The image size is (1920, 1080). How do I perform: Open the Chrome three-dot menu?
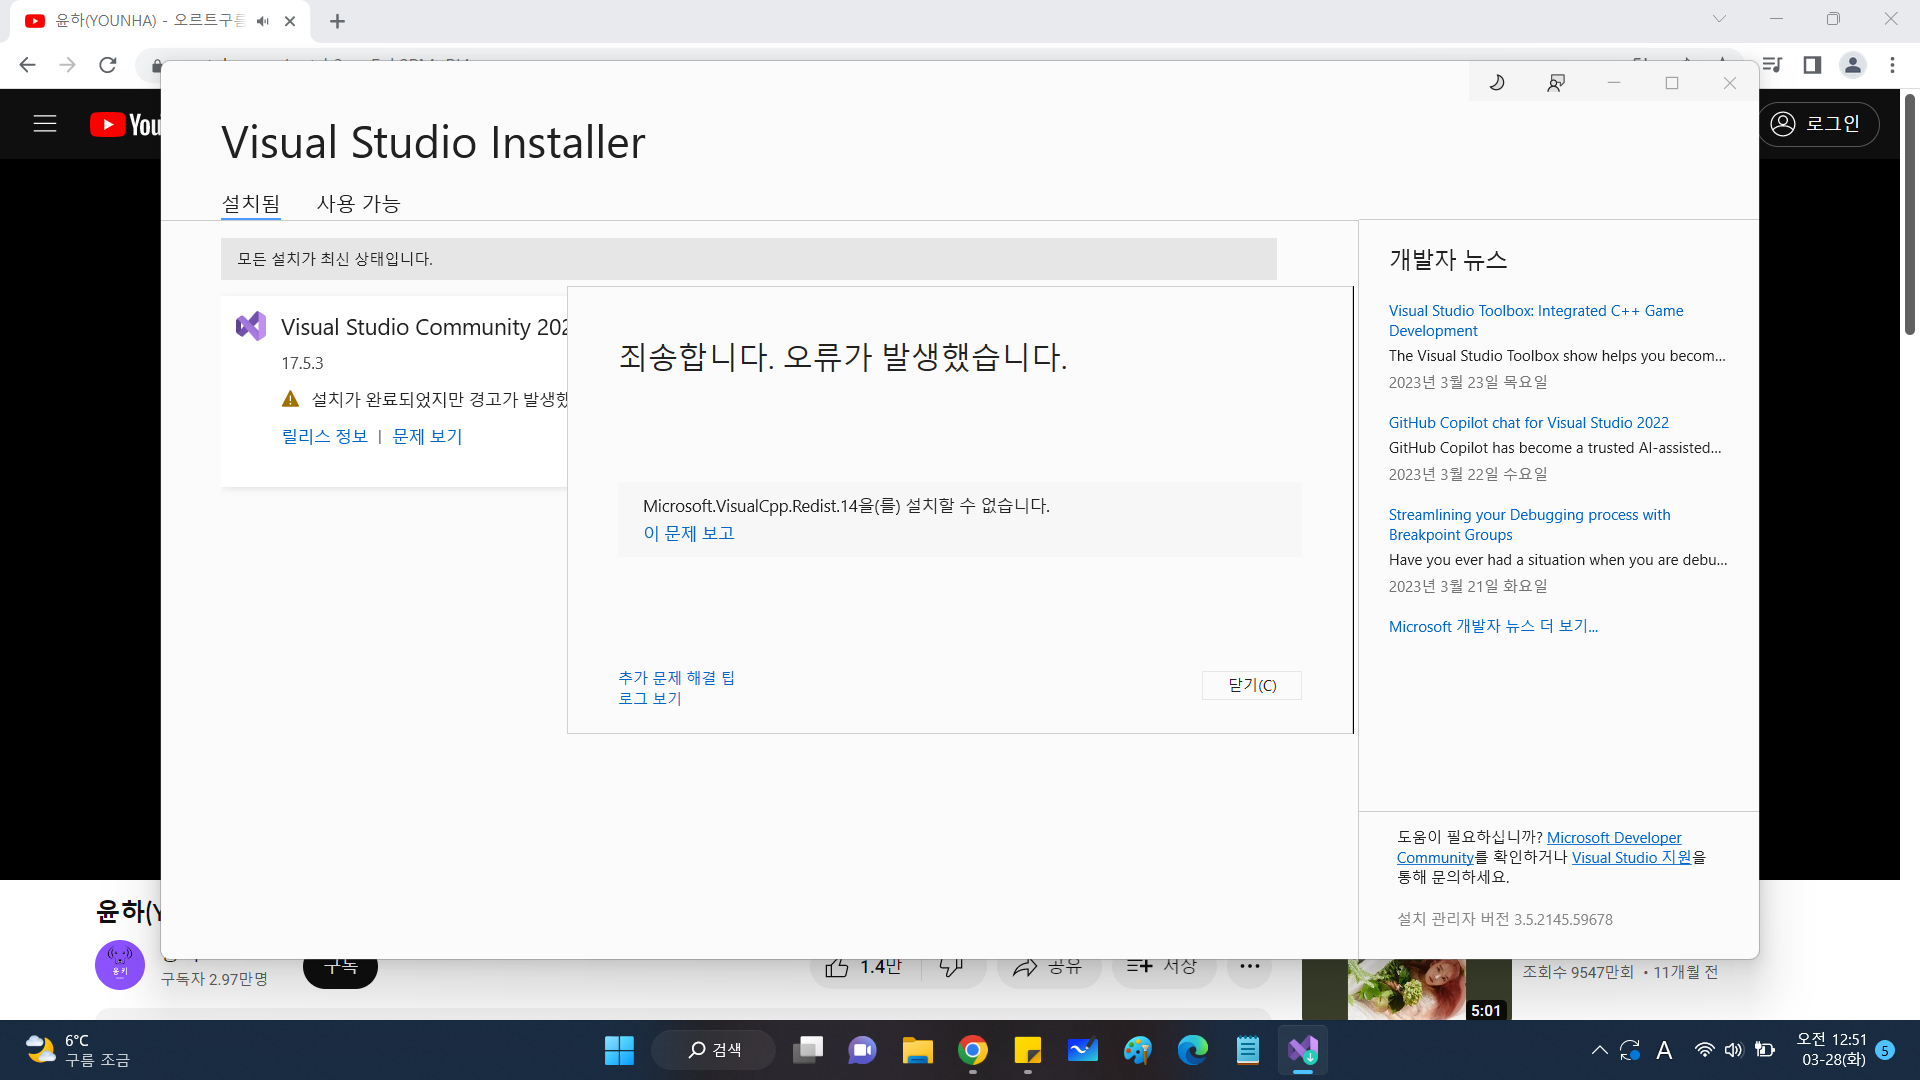pos(1892,65)
